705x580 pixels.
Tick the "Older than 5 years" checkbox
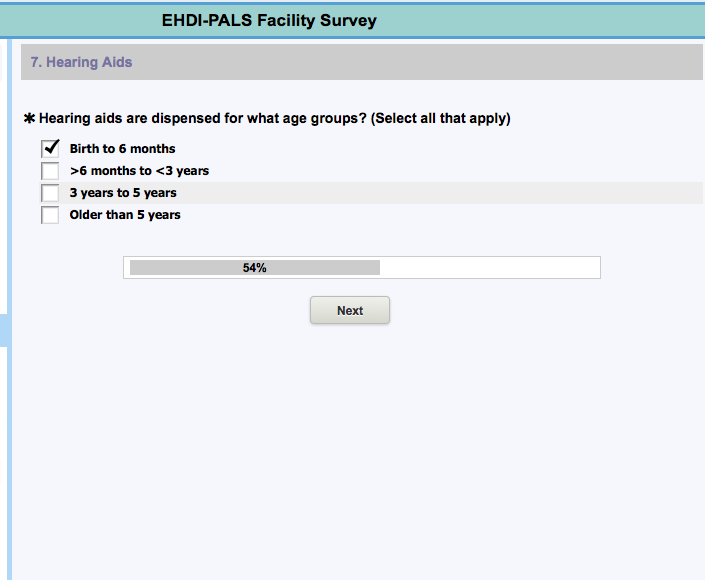[50, 215]
